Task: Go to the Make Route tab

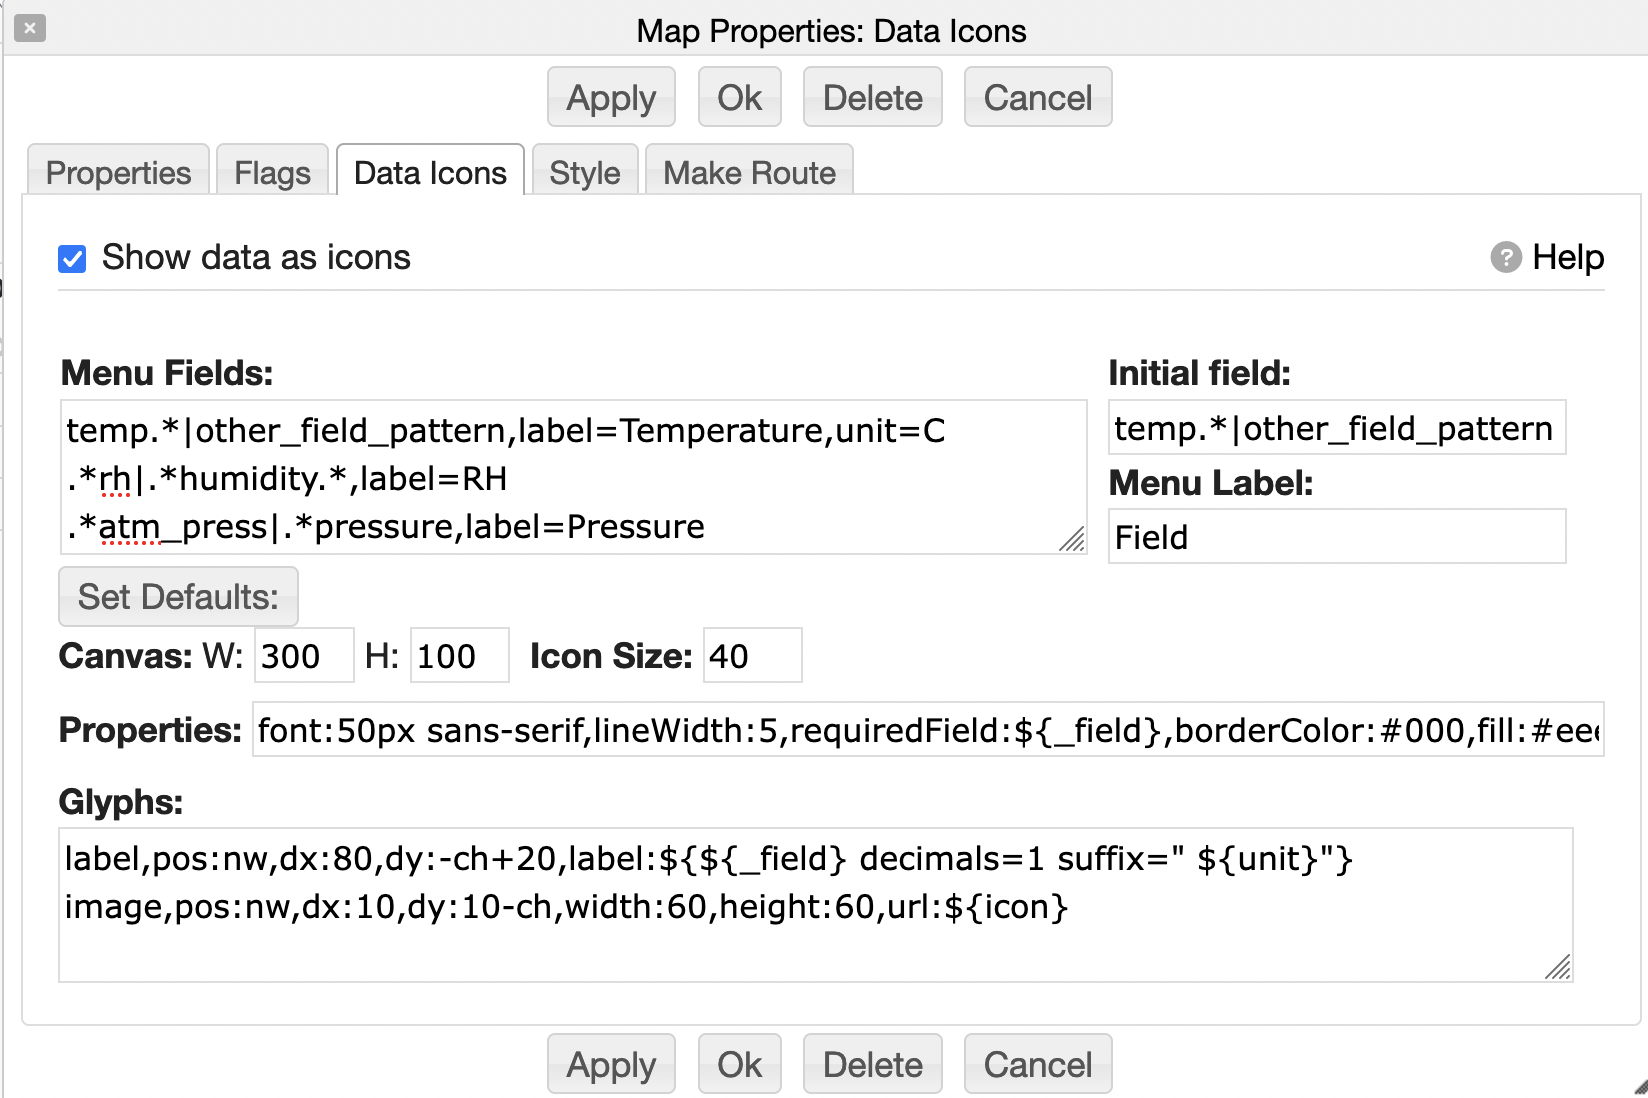Action: pyautogui.click(x=749, y=173)
